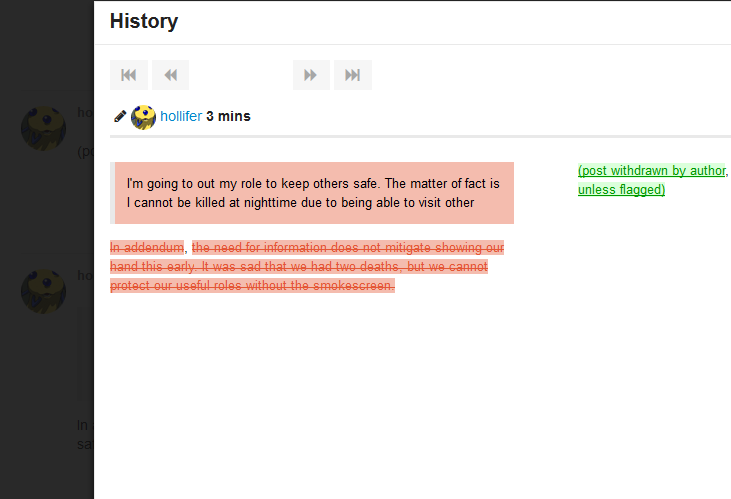This screenshot has height=499, width=731.
Task: Click the second dimmed avatar behind the modal
Action: coord(44,291)
